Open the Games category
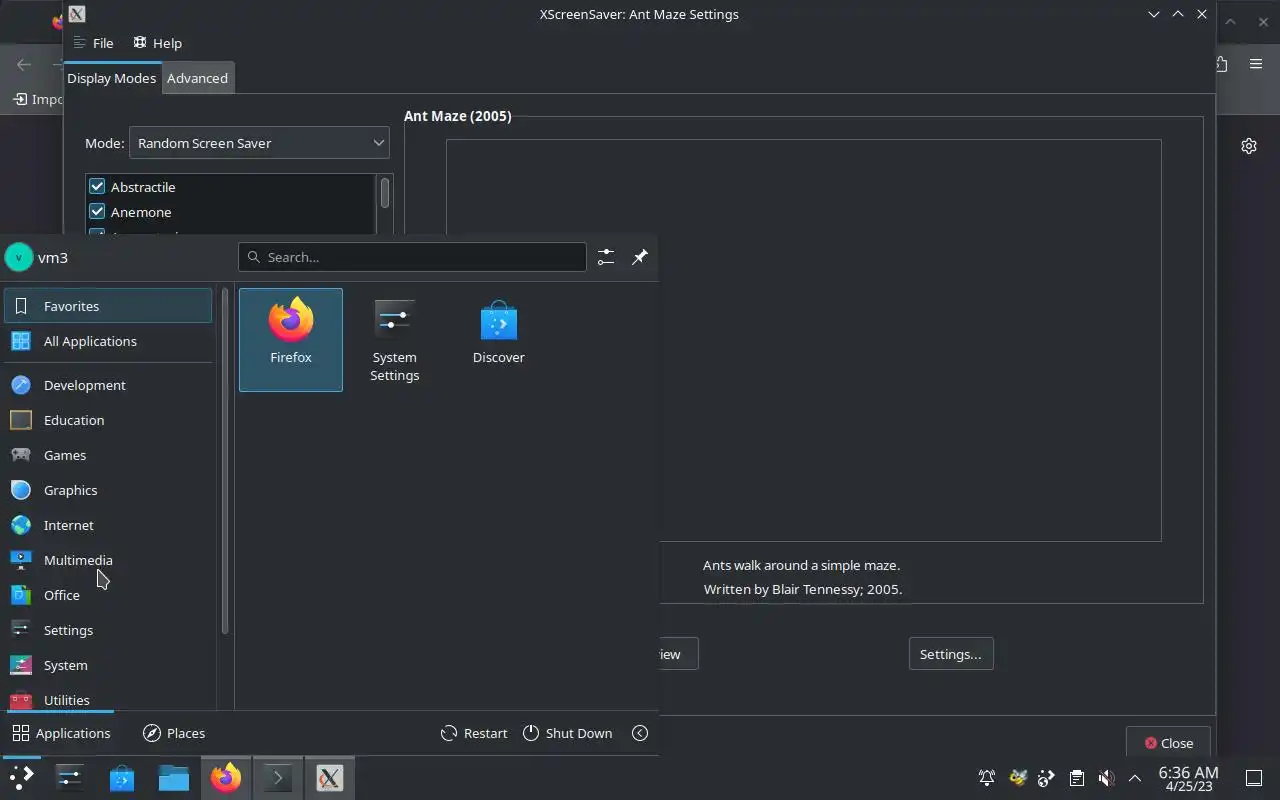 (x=108, y=455)
